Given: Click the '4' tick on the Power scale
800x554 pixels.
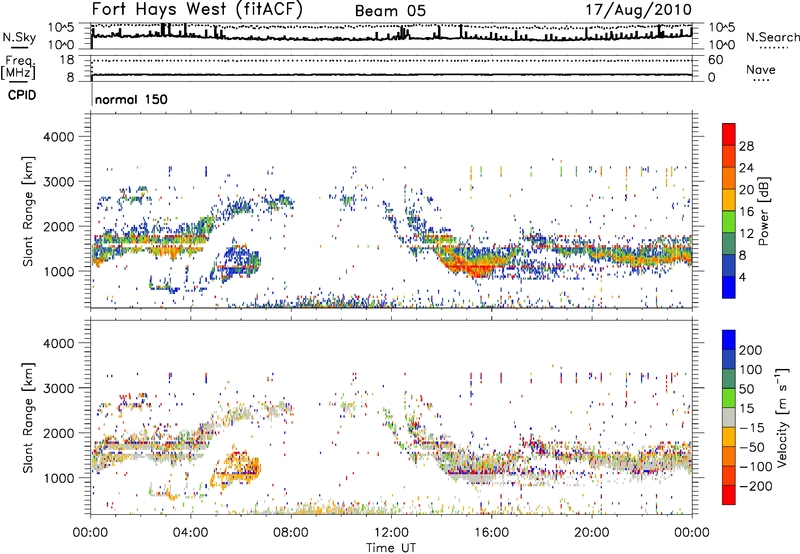Looking at the screenshot, I should tap(743, 277).
